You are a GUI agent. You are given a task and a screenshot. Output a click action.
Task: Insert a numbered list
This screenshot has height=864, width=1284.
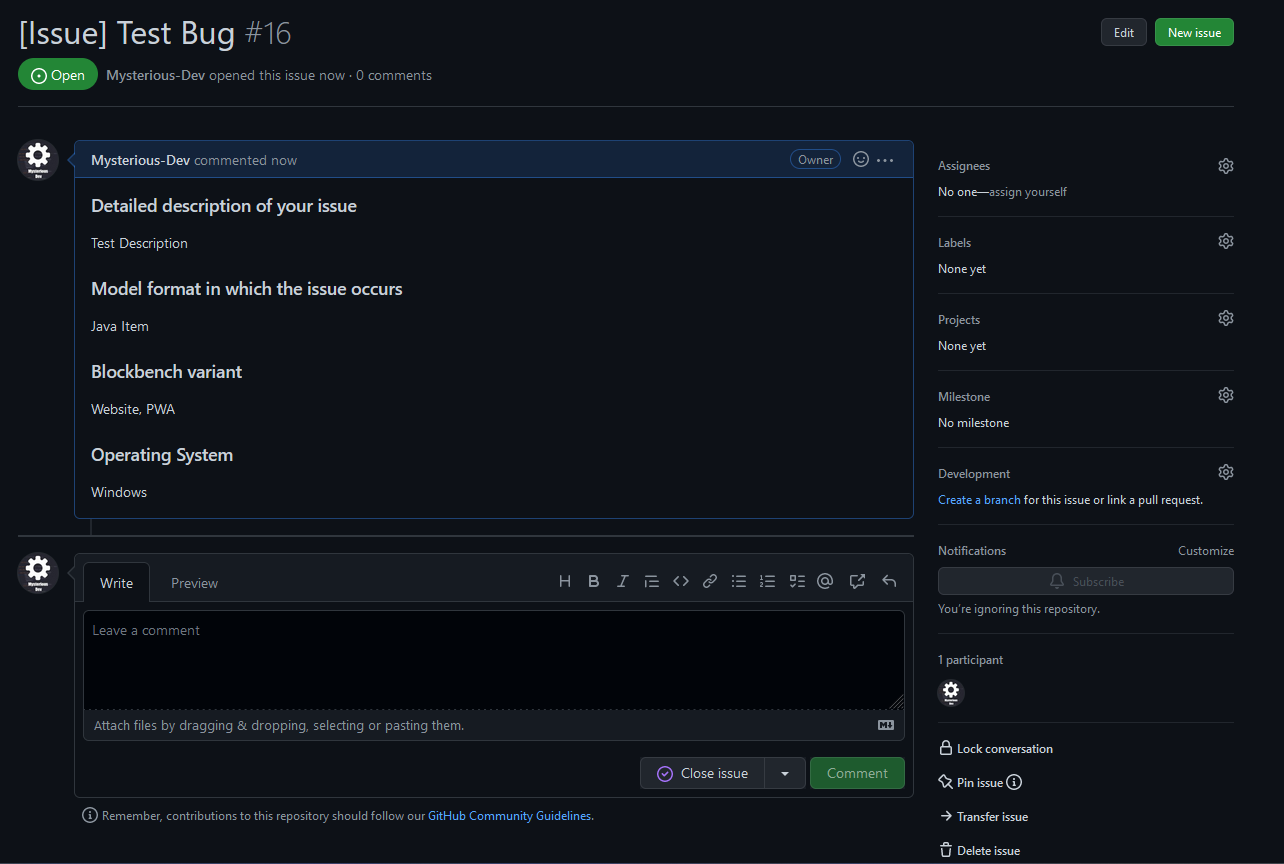768,581
